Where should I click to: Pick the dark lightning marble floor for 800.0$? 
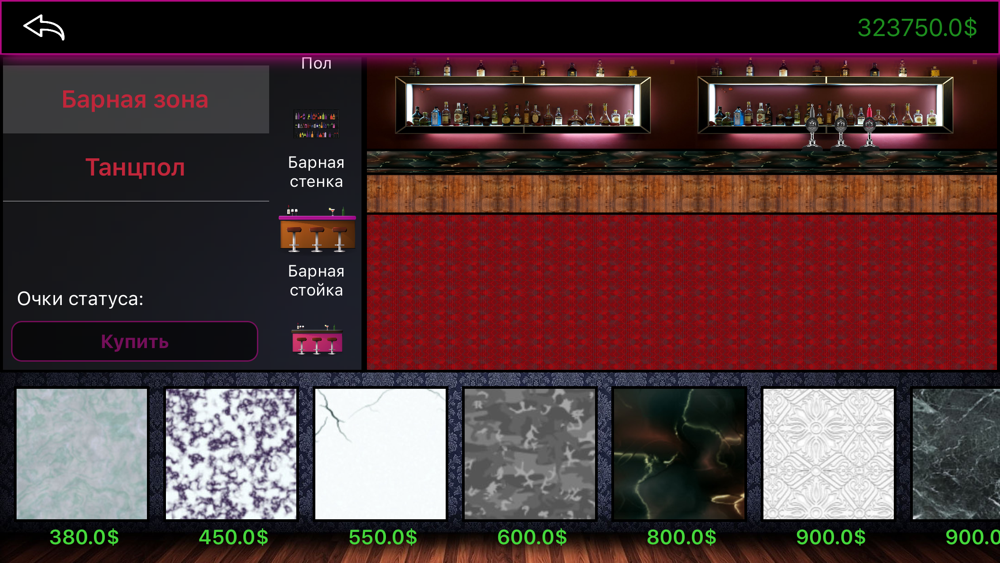point(679,454)
